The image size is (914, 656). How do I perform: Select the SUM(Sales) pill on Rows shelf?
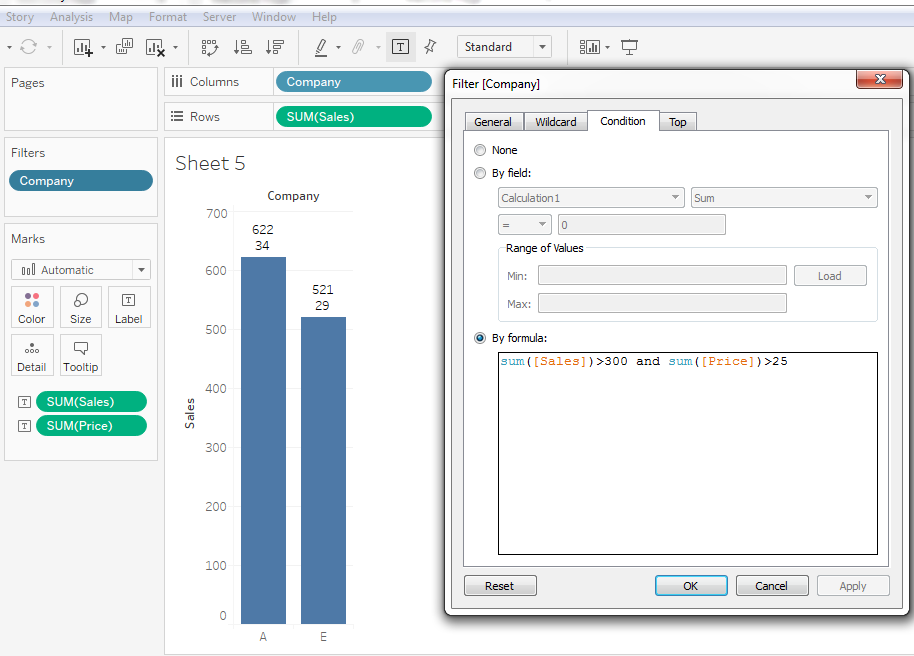coord(354,117)
